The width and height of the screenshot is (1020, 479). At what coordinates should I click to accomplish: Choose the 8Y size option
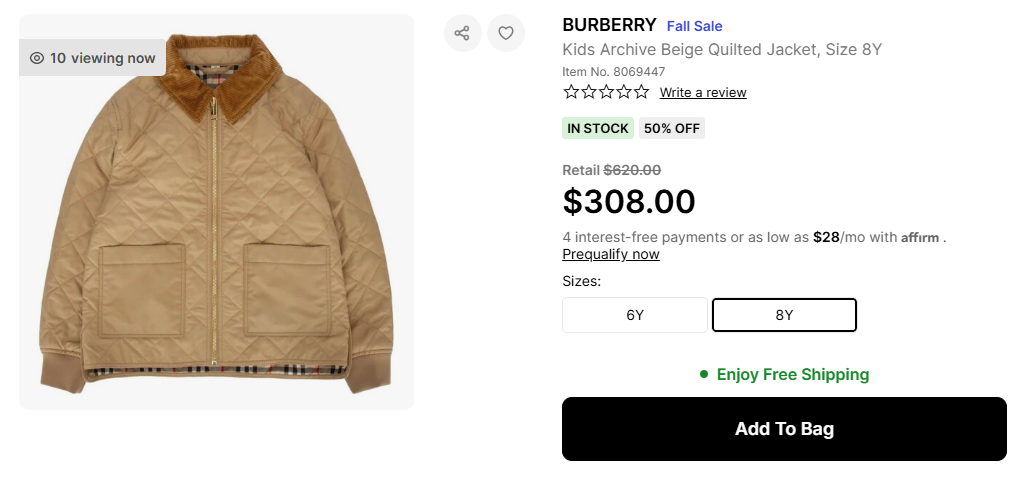tap(784, 315)
